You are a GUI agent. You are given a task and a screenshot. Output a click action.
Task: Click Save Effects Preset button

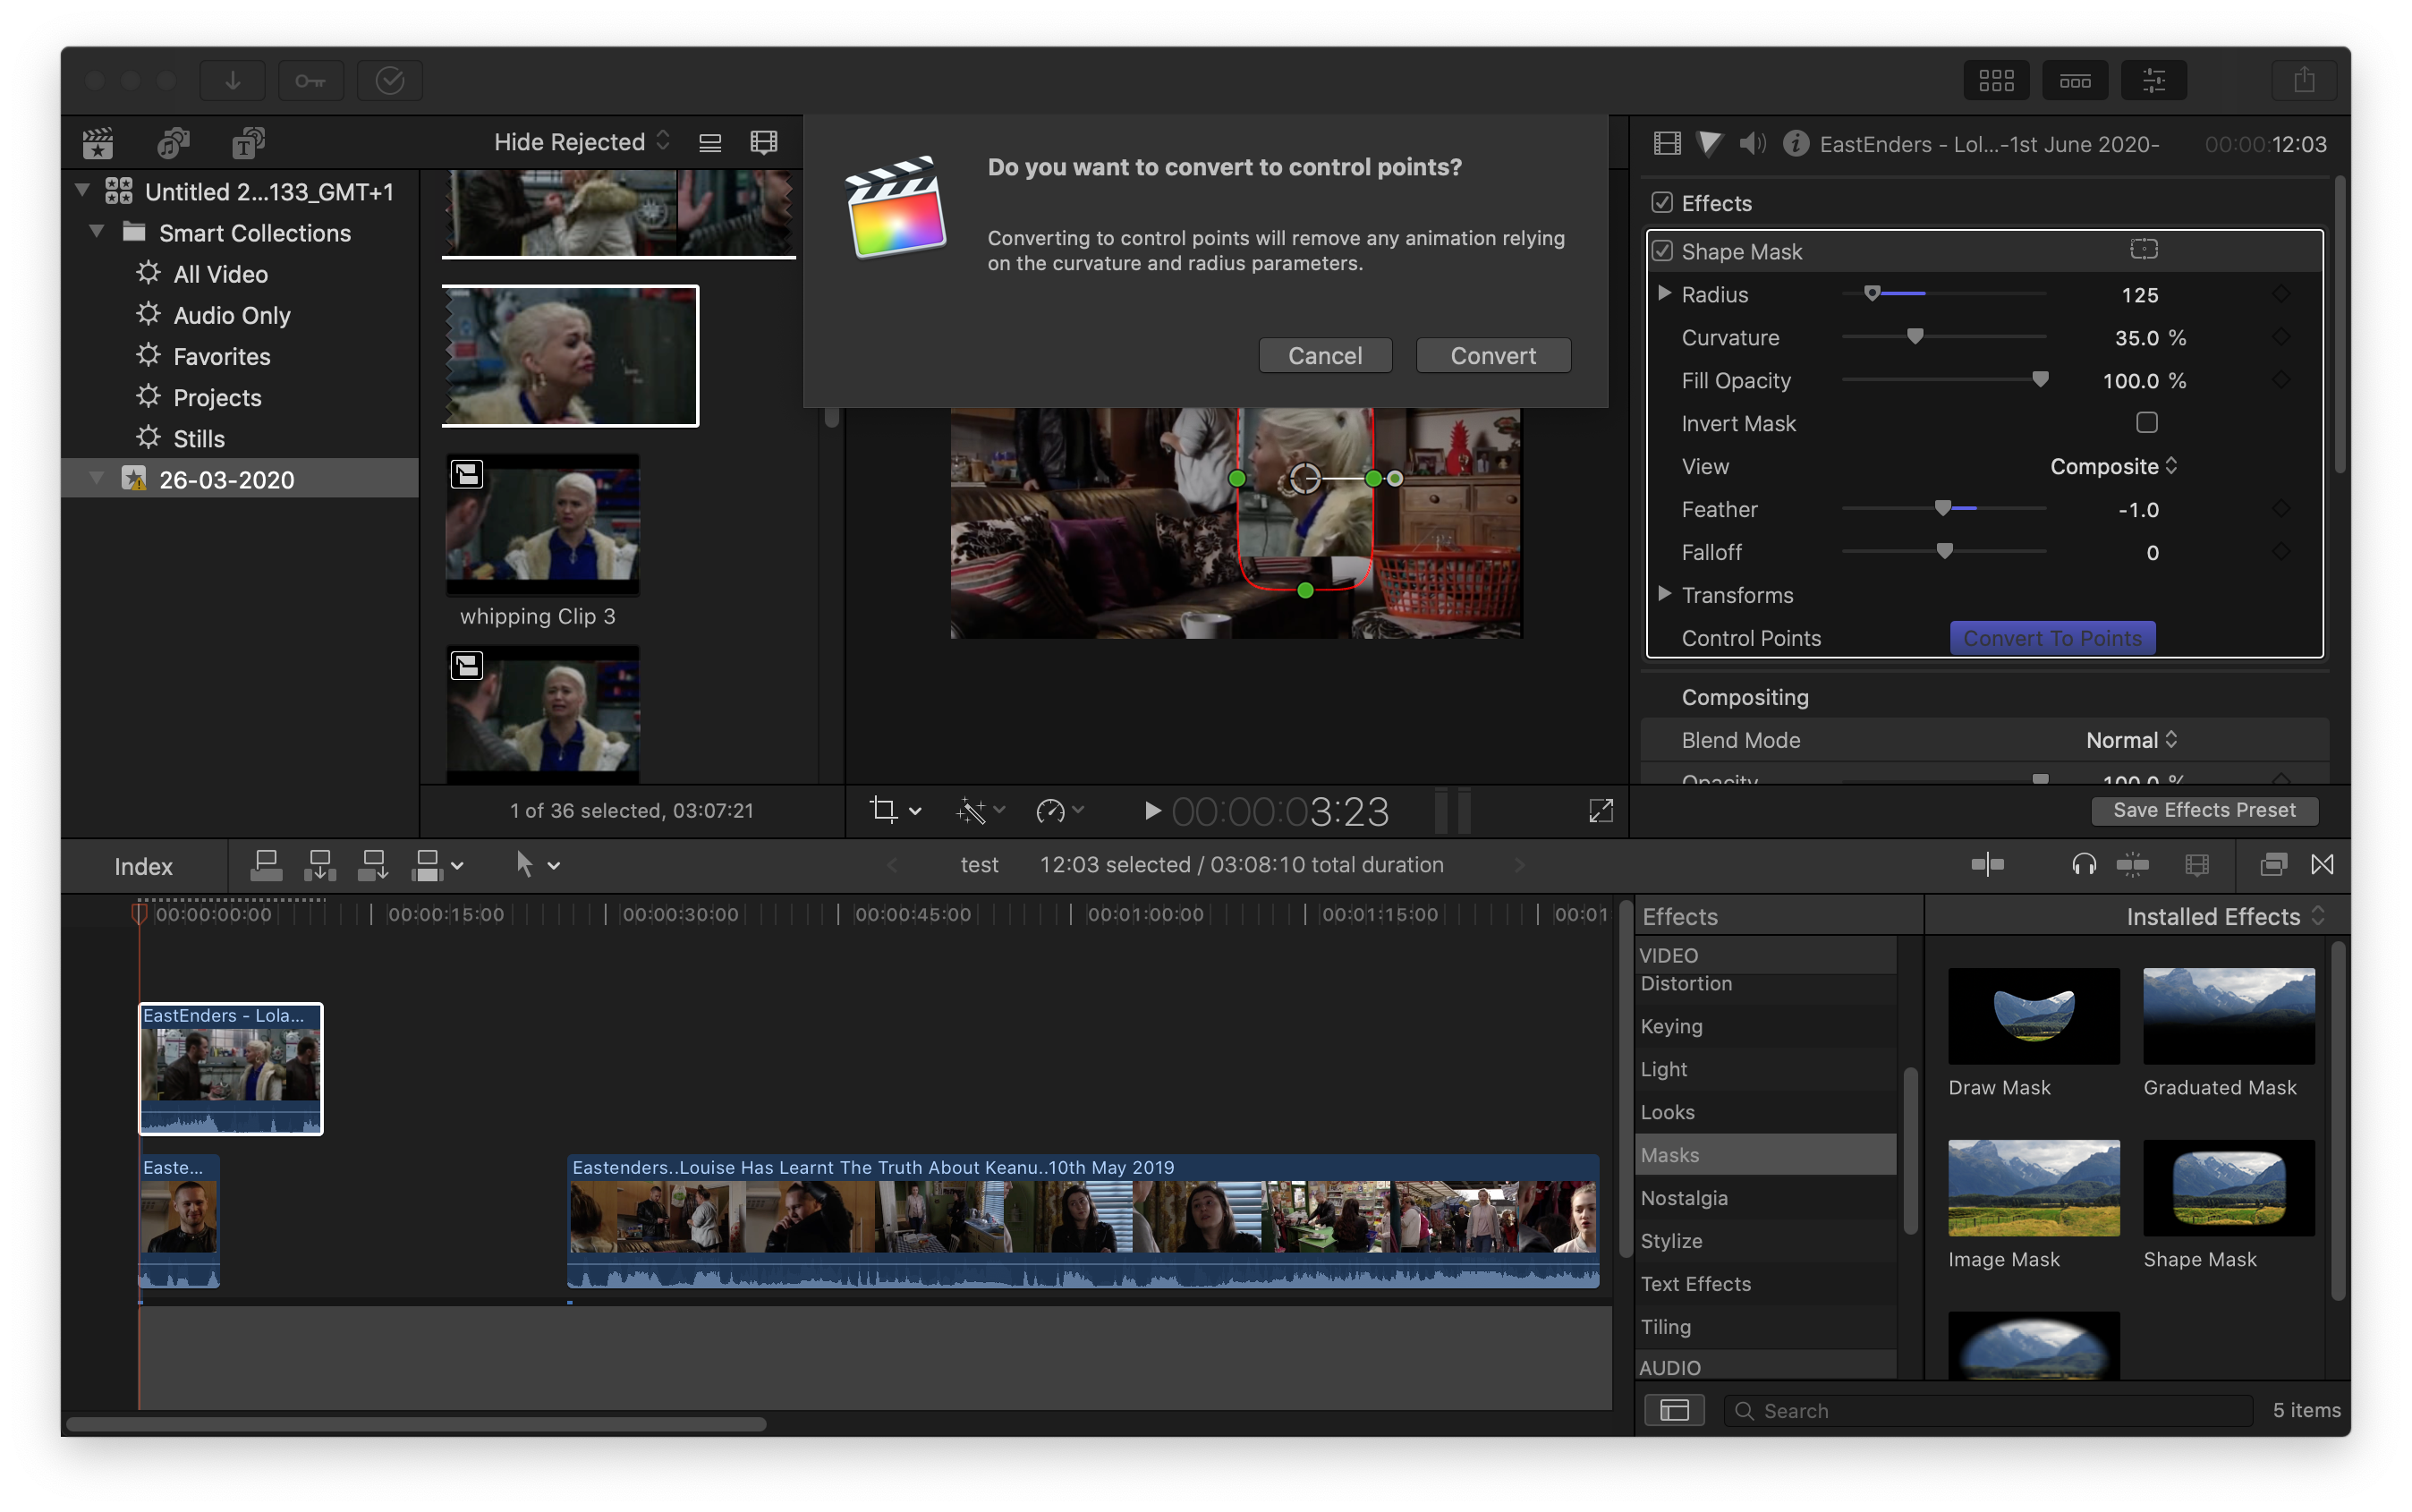pyautogui.click(x=2204, y=810)
